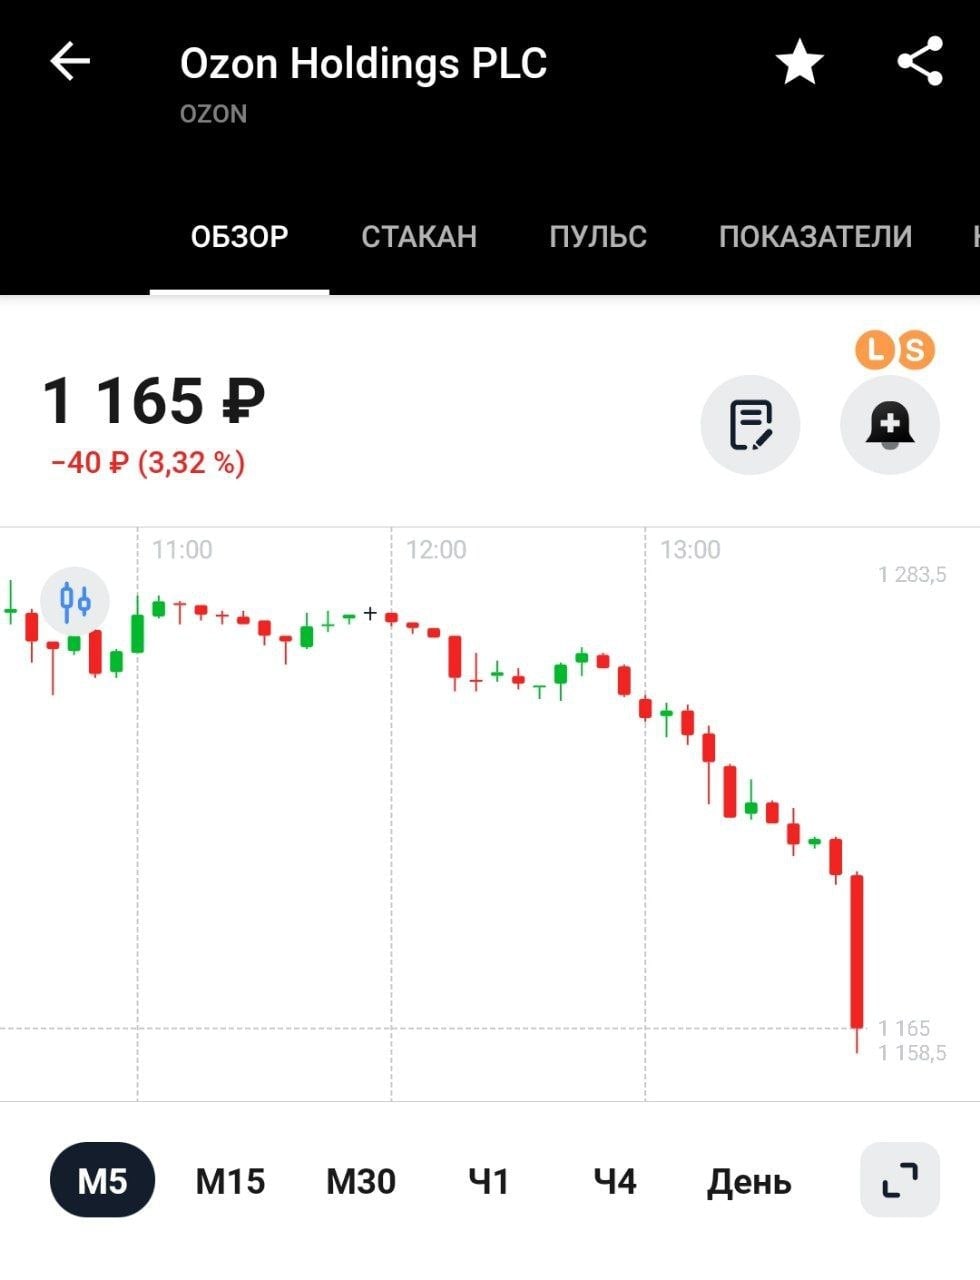Switch to the Ч1 interval
The image size is (980, 1280).
[488, 1181]
